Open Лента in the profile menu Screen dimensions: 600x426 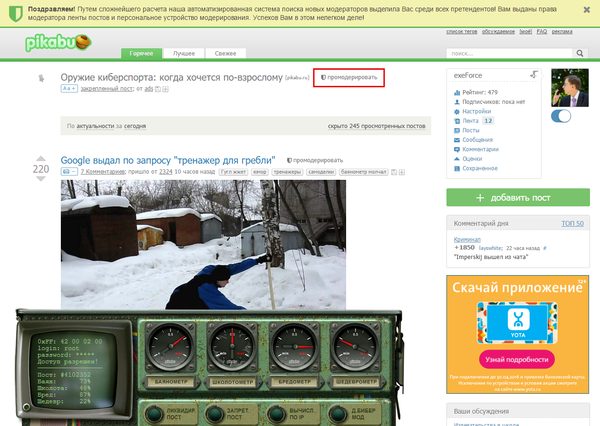(466, 121)
